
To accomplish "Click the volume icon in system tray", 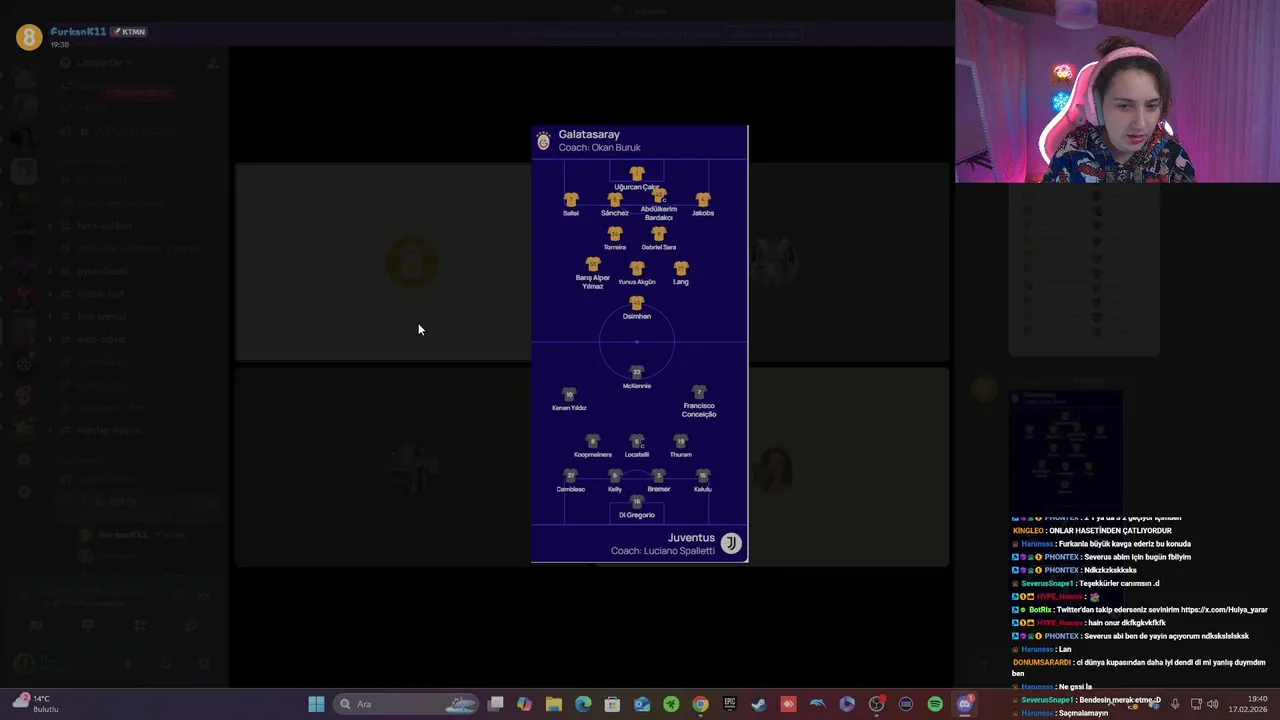I will (1213, 704).
